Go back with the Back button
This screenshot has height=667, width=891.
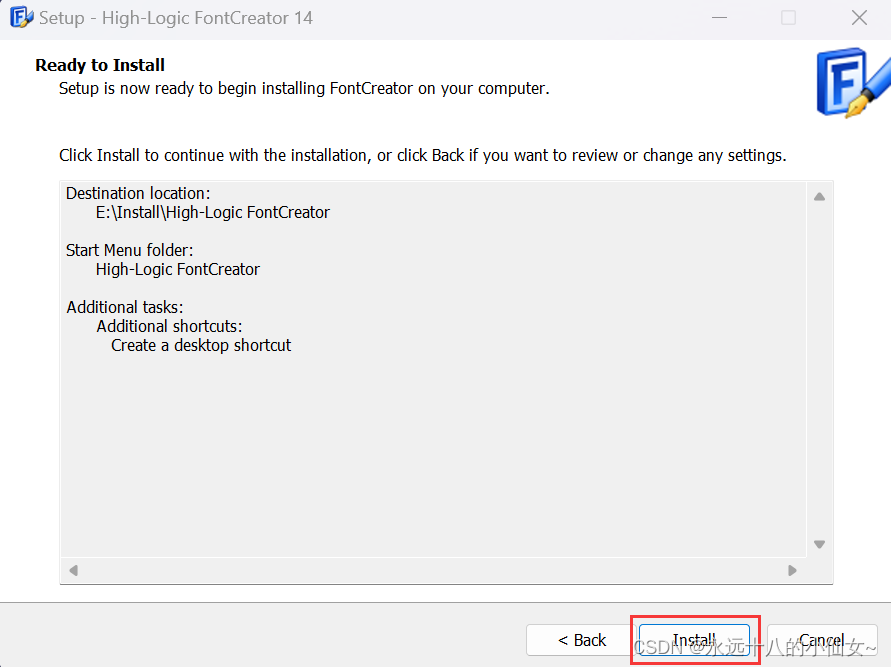582,640
